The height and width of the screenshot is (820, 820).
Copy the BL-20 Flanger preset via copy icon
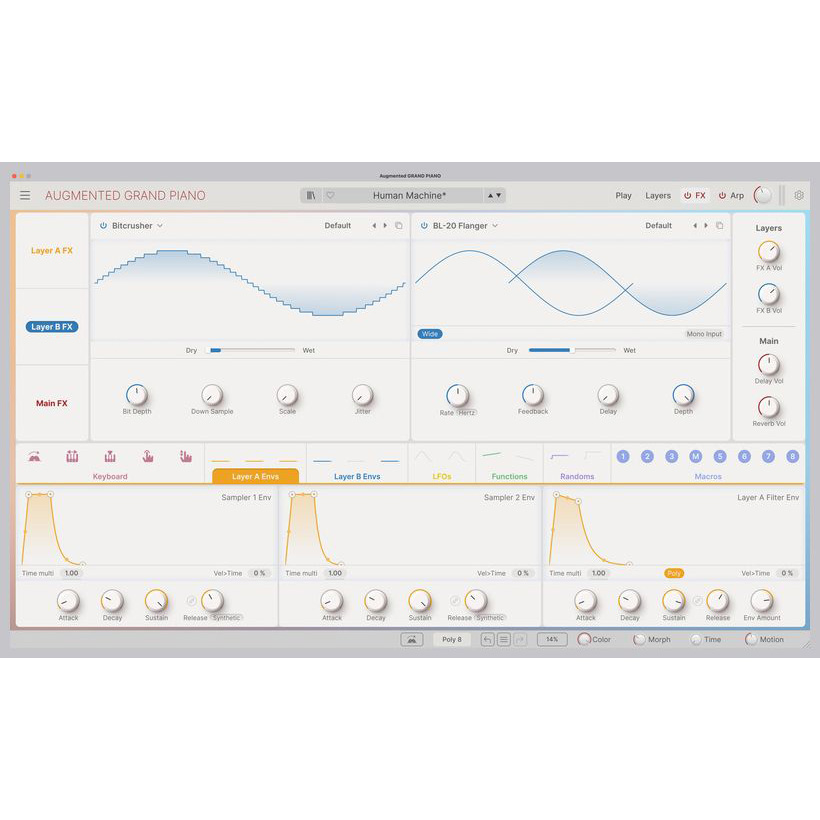tap(720, 225)
